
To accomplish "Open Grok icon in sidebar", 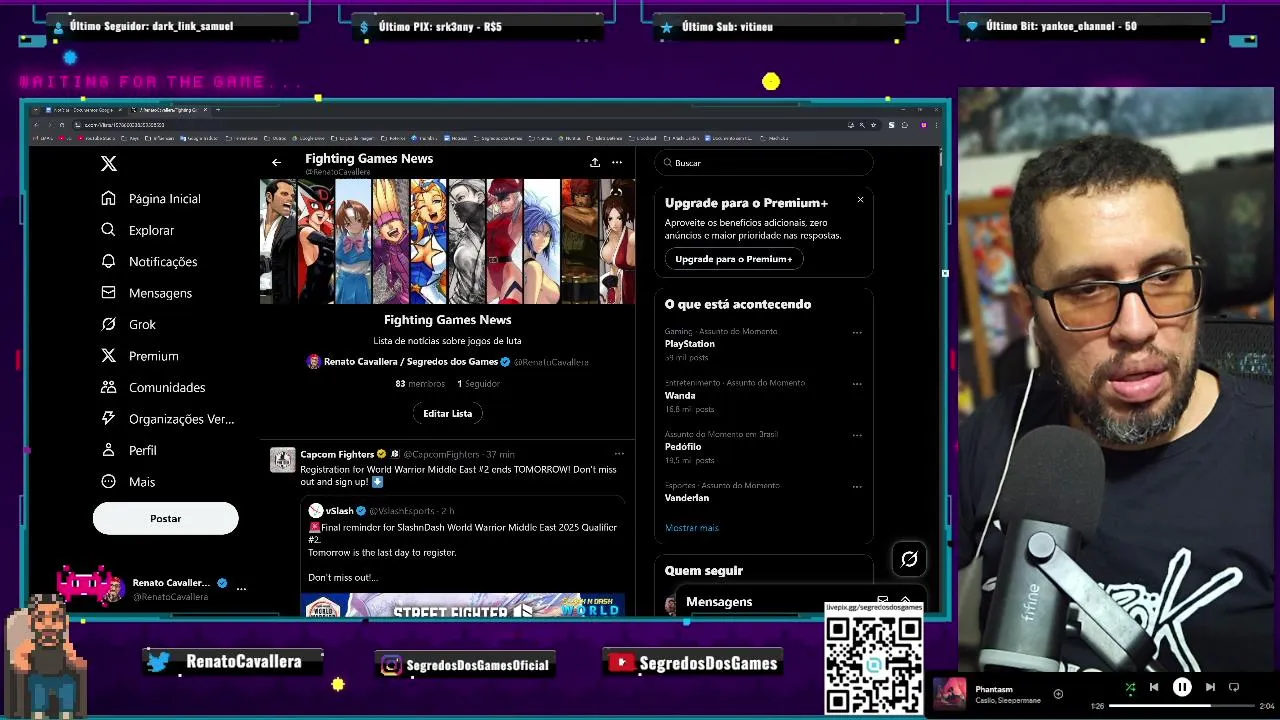I will pyautogui.click(x=108, y=324).
